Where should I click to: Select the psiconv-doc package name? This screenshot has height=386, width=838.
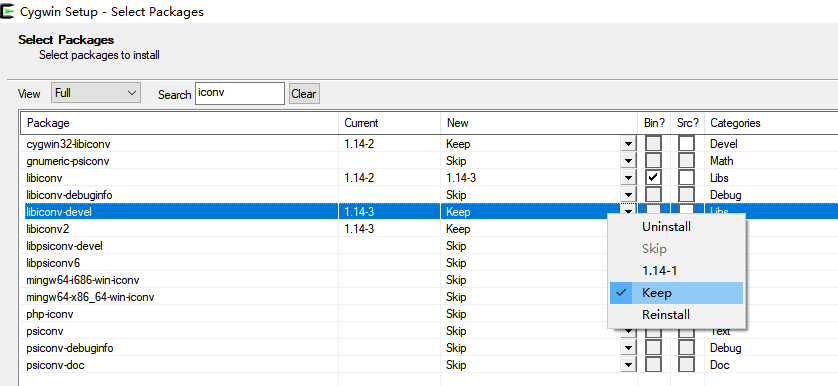click(x=56, y=365)
